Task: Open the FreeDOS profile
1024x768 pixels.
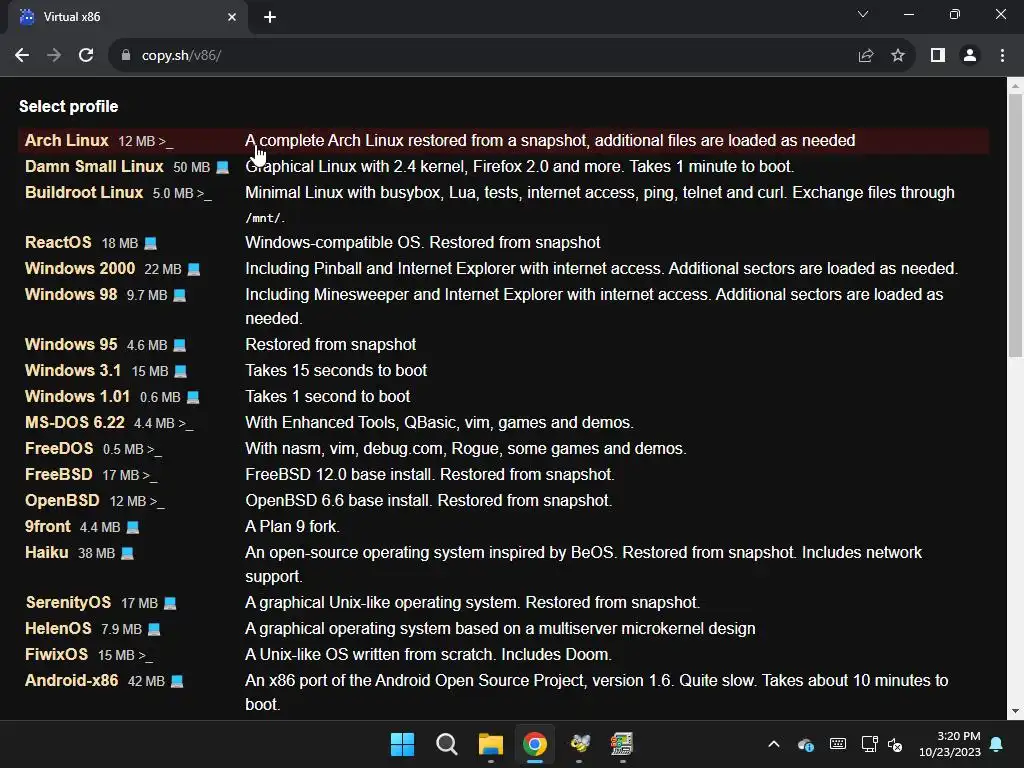Action: 59,449
